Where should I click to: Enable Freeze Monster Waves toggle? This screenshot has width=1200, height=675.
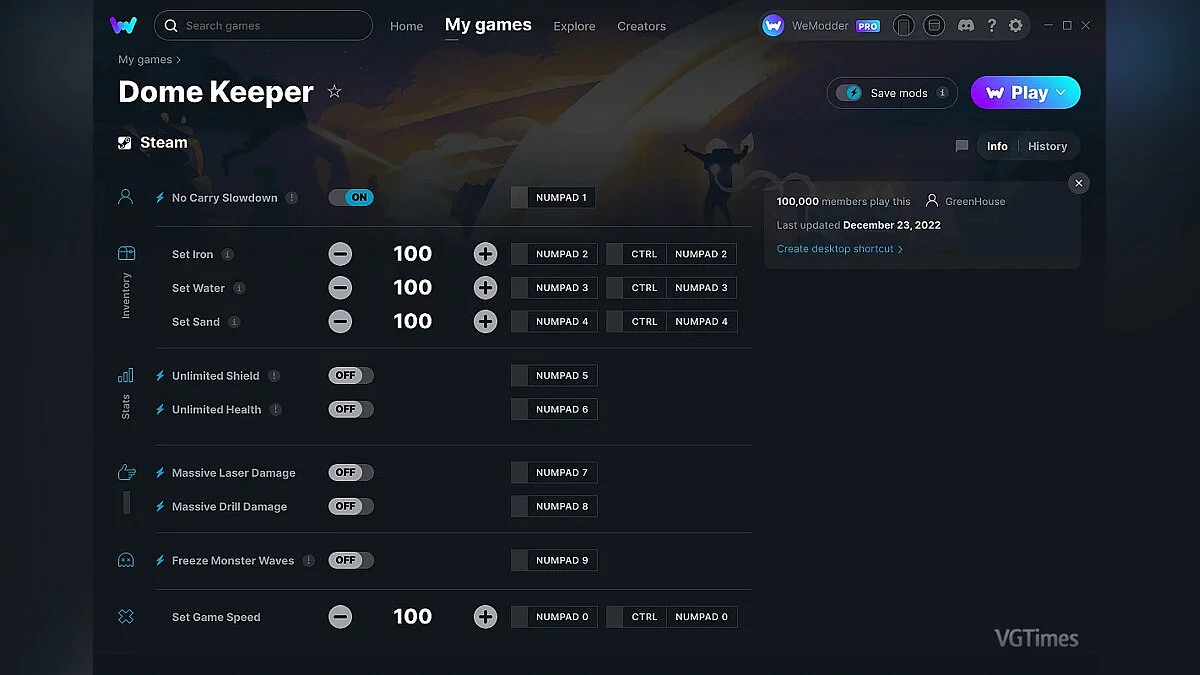click(x=351, y=561)
